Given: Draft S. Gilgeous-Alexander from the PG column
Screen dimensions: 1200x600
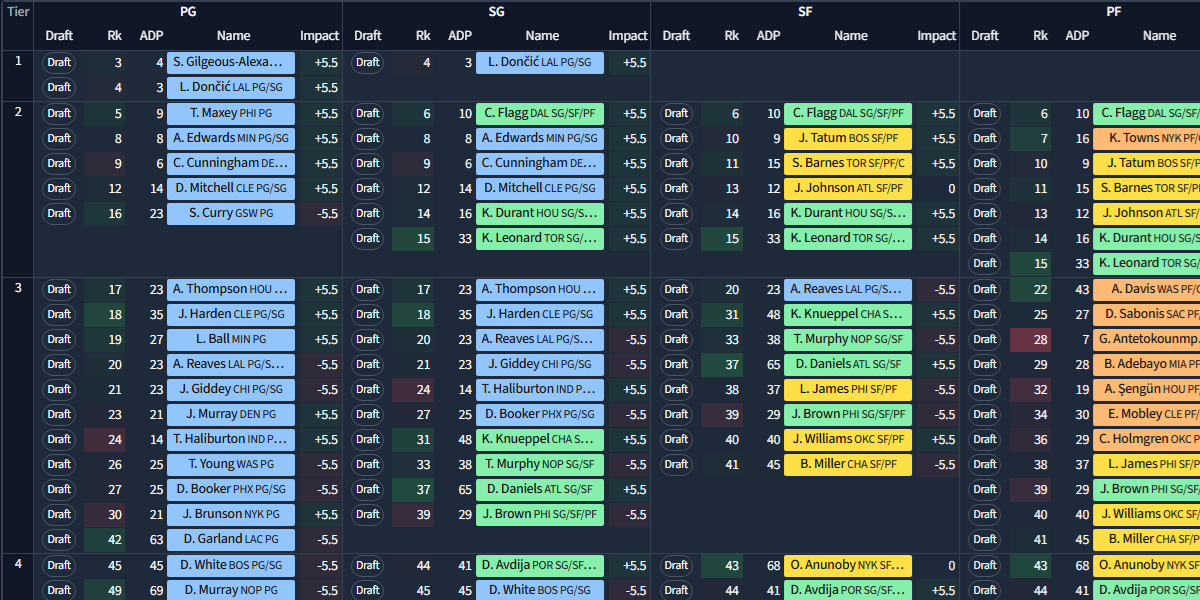Looking at the screenshot, I should (x=59, y=63).
